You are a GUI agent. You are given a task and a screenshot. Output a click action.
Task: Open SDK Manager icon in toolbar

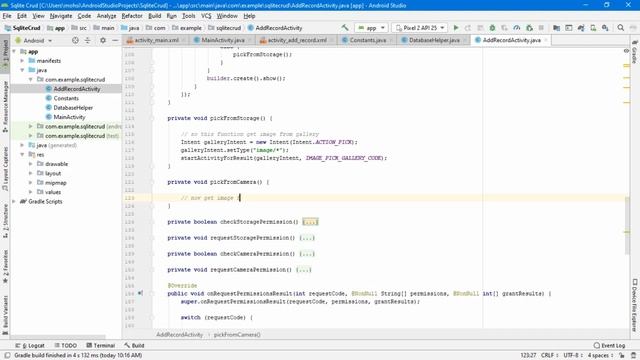click(x=605, y=28)
